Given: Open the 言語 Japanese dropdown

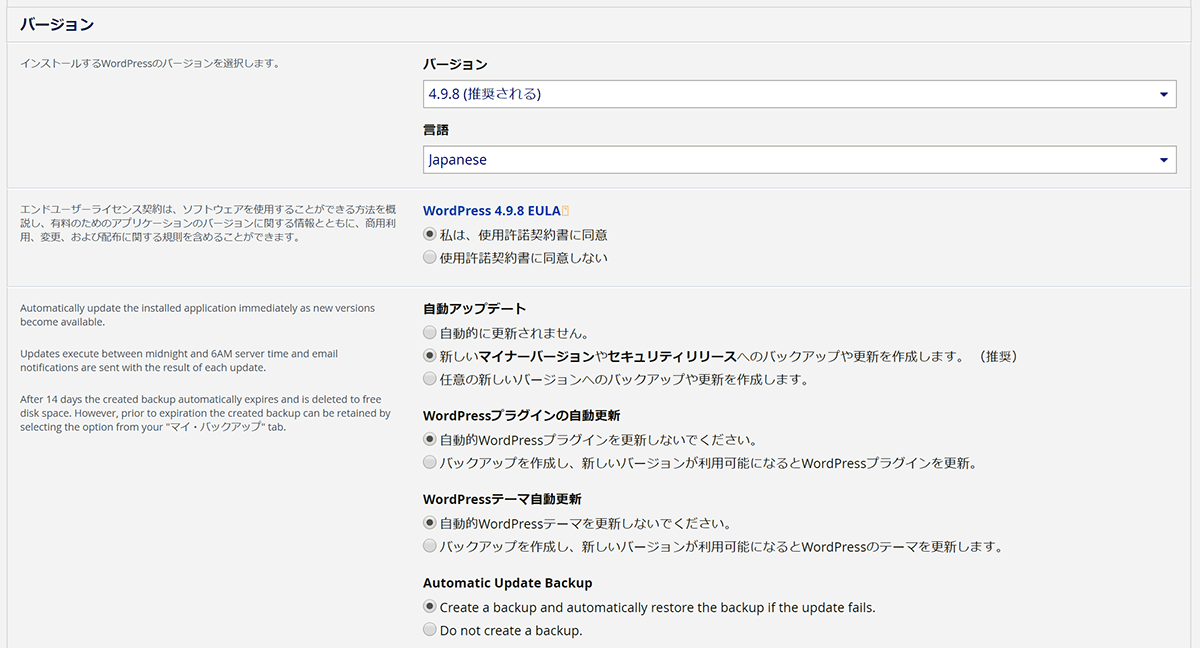Looking at the screenshot, I should (x=799, y=160).
